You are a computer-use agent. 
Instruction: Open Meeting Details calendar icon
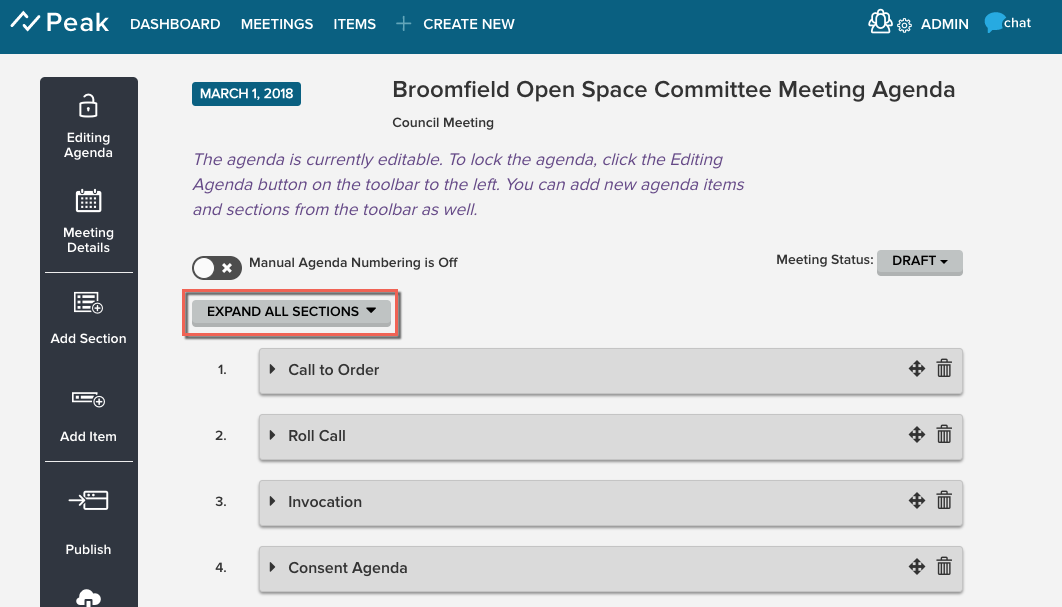coord(88,201)
